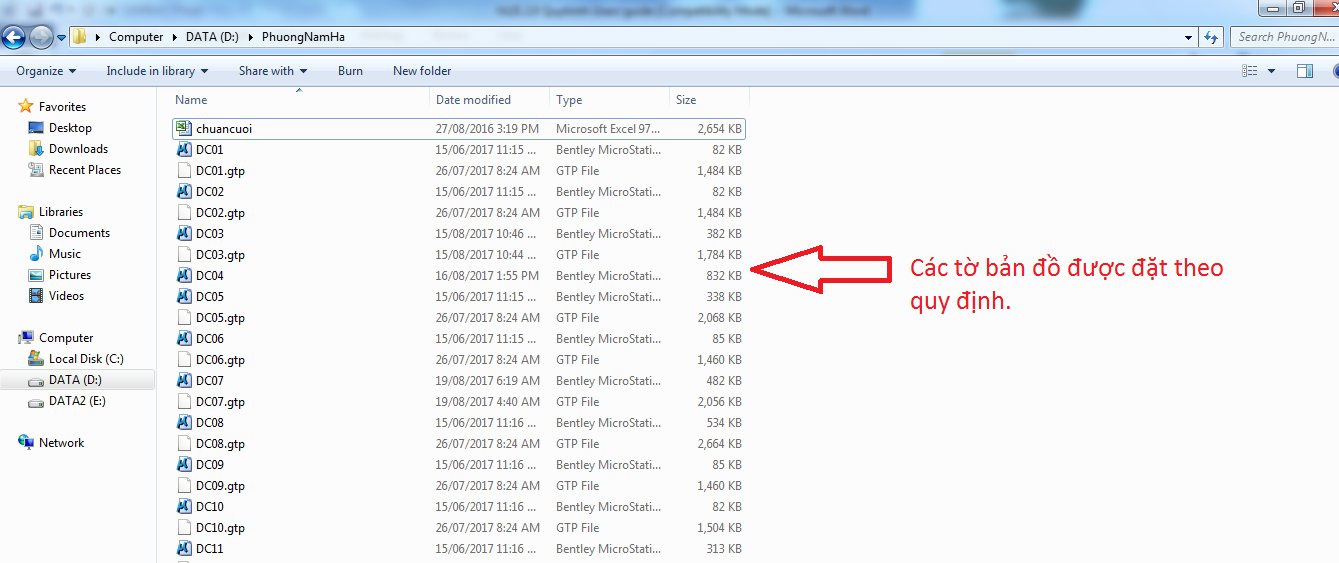This screenshot has height=563, width=1339.
Task: Click the Search PhuongNamHa input field
Action: coord(1284,37)
